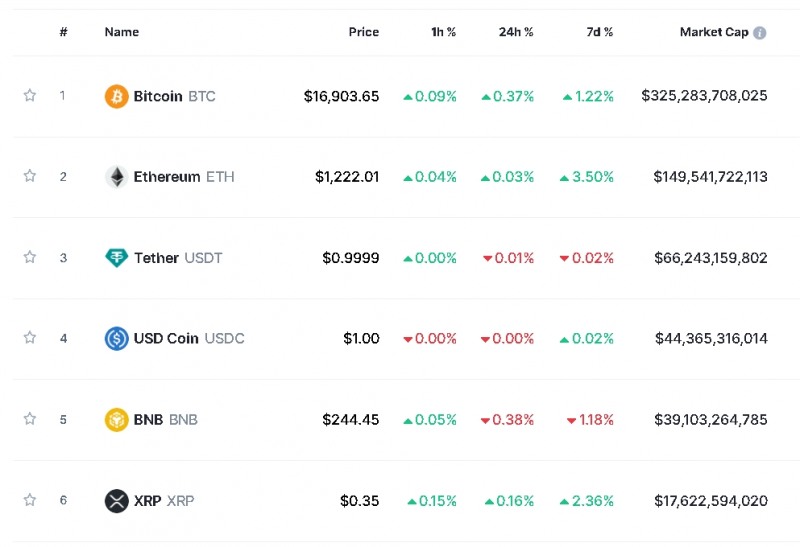Sort by the Name column header
The width and height of the screenshot is (800, 547).
pyautogui.click(x=122, y=32)
